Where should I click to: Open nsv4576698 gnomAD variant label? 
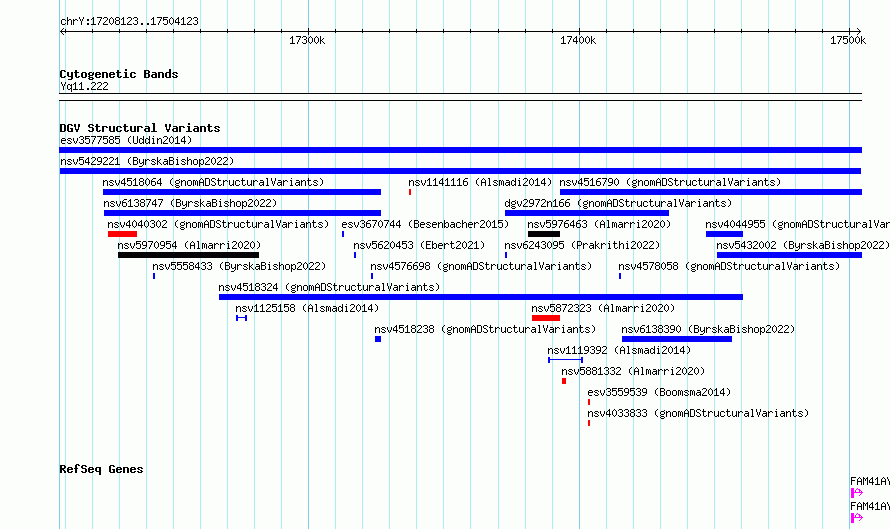(x=481, y=266)
